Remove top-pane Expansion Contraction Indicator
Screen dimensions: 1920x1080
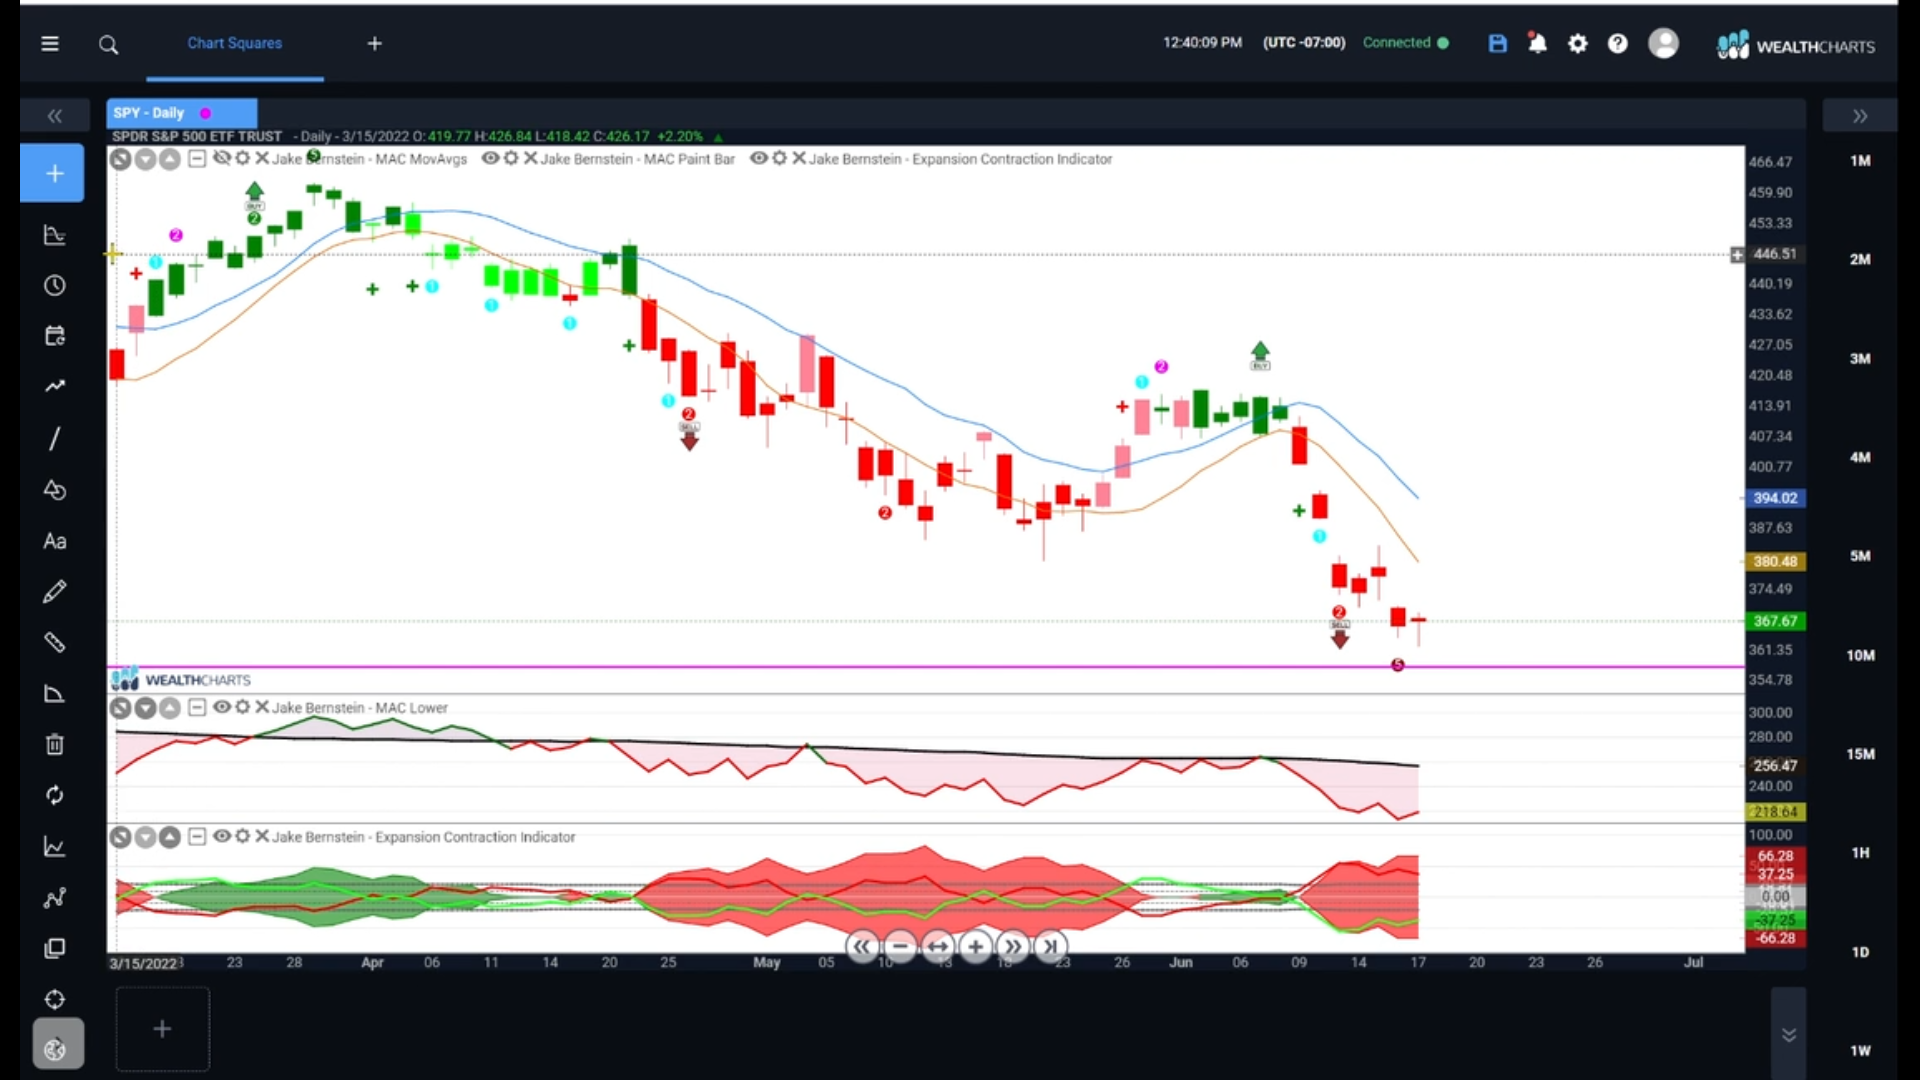(x=799, y=159)
